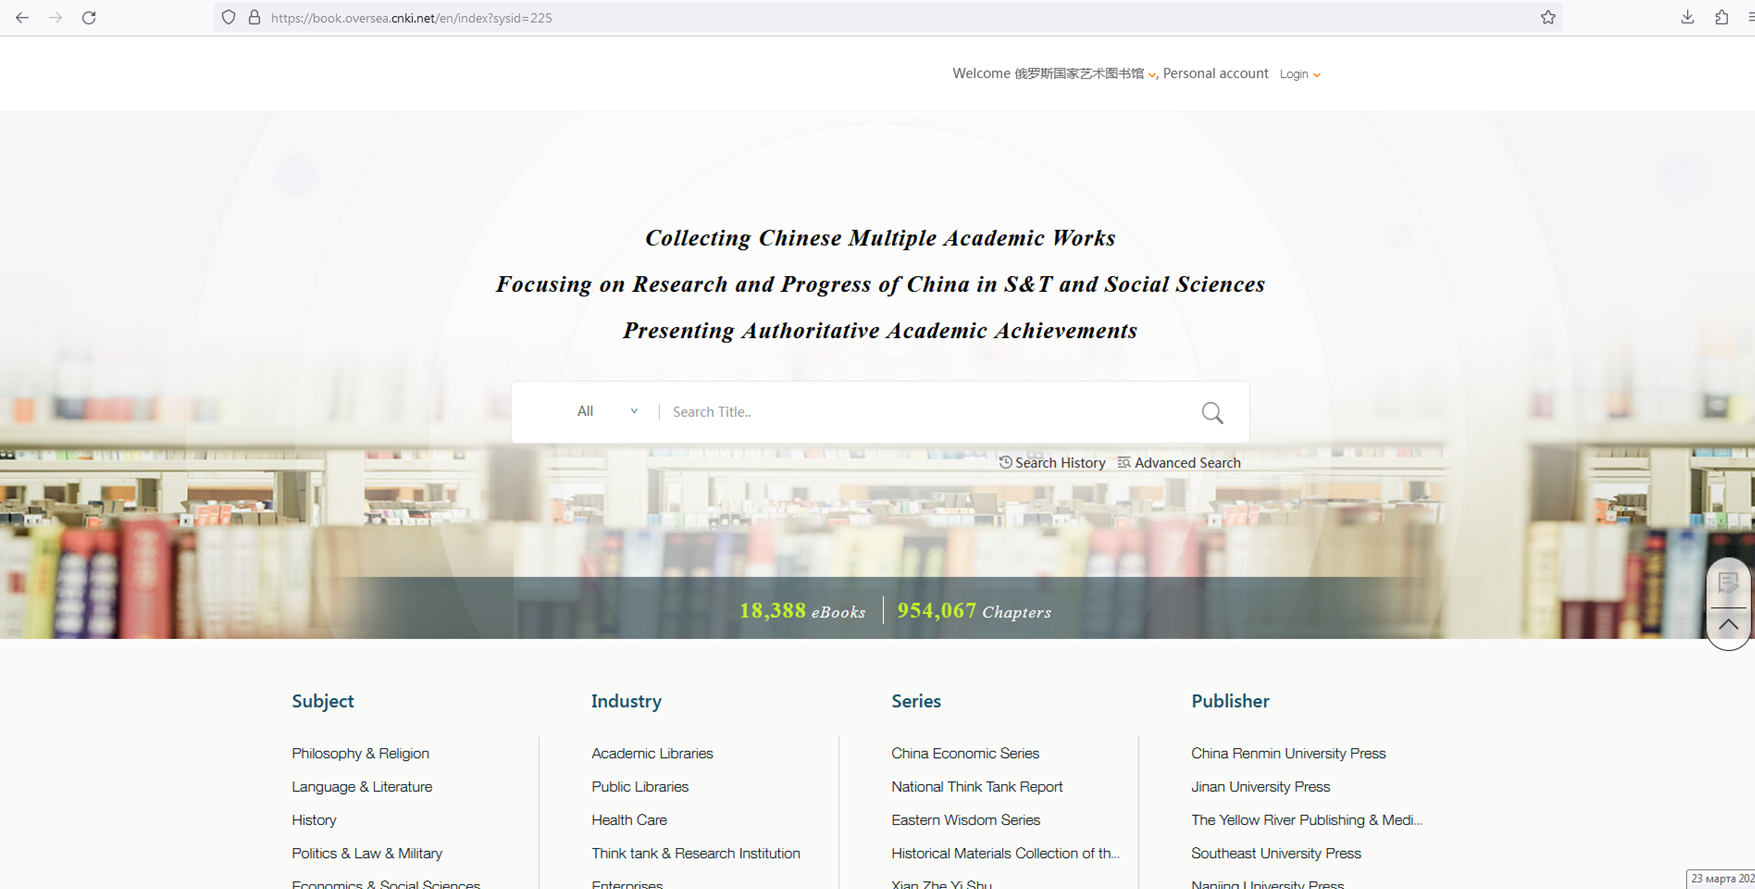
Task: Open browser extensions icon
Action: [1721, 18]
